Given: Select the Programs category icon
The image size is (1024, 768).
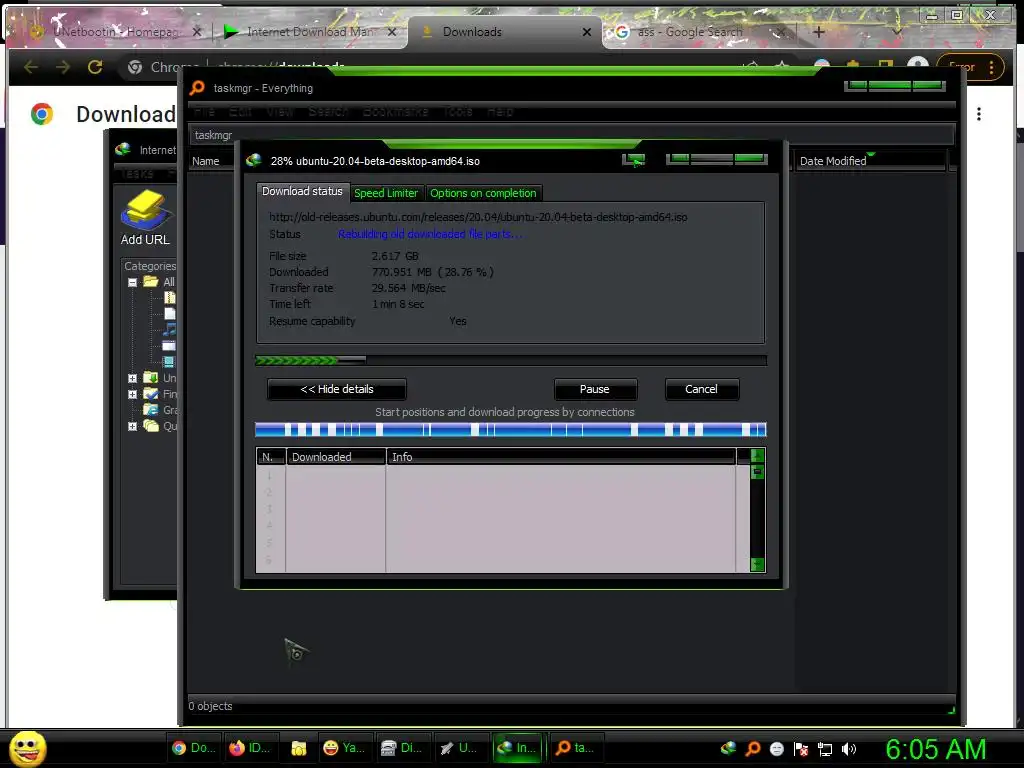Looking at the screenshot, I should (x=170, y=345).
